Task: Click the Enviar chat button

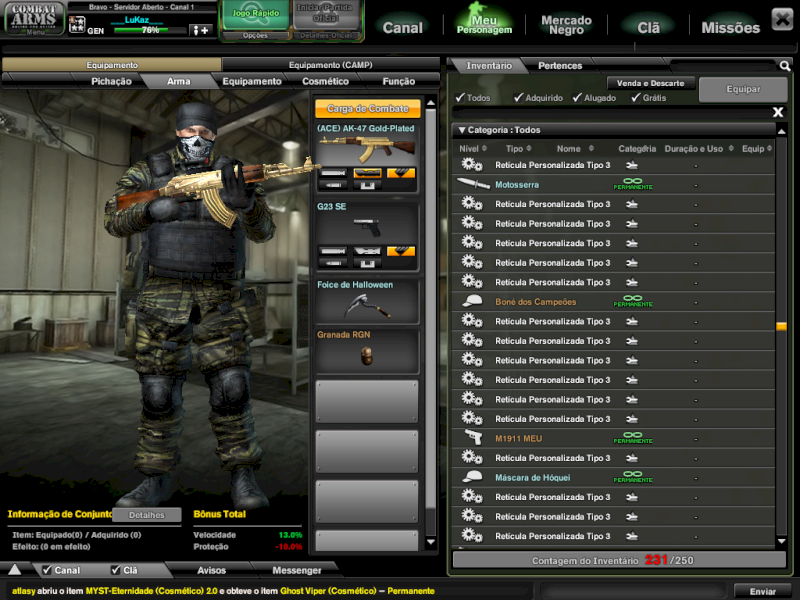Action: (x=762, y=591)
